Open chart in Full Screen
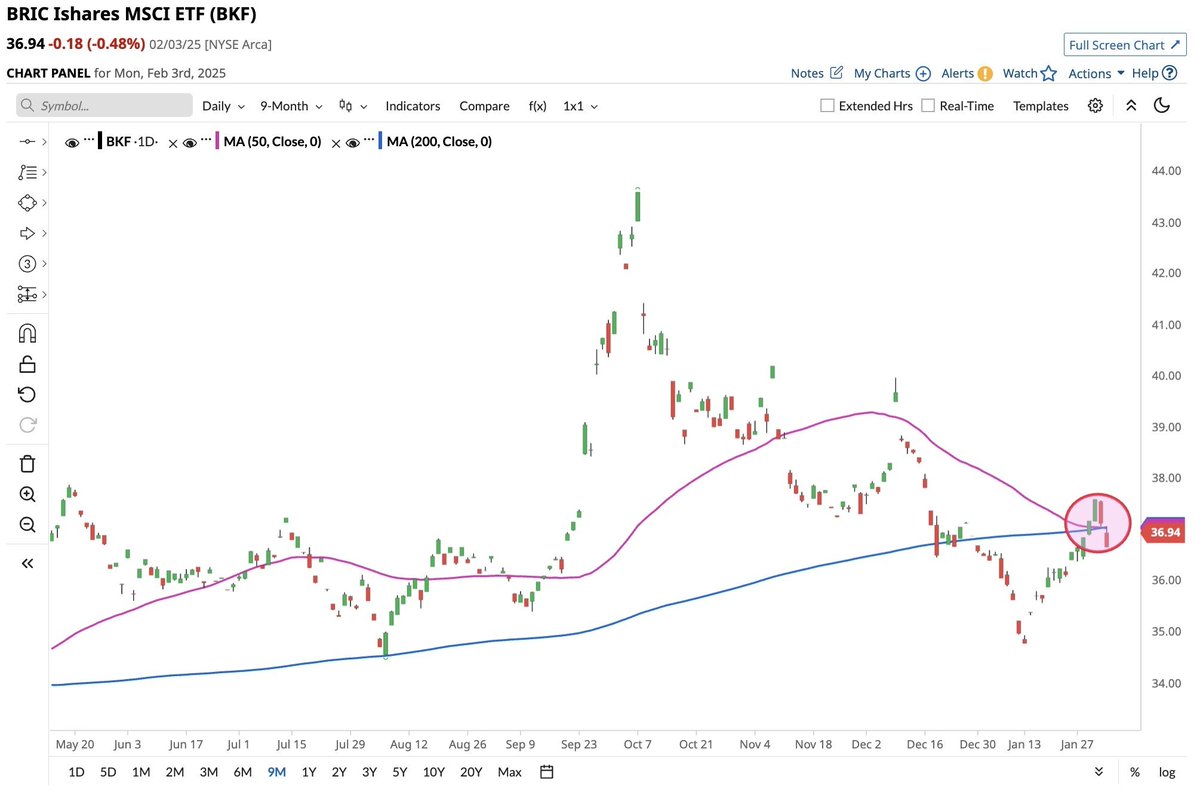Screen dimensions: 1200x795 point(1123,45)
